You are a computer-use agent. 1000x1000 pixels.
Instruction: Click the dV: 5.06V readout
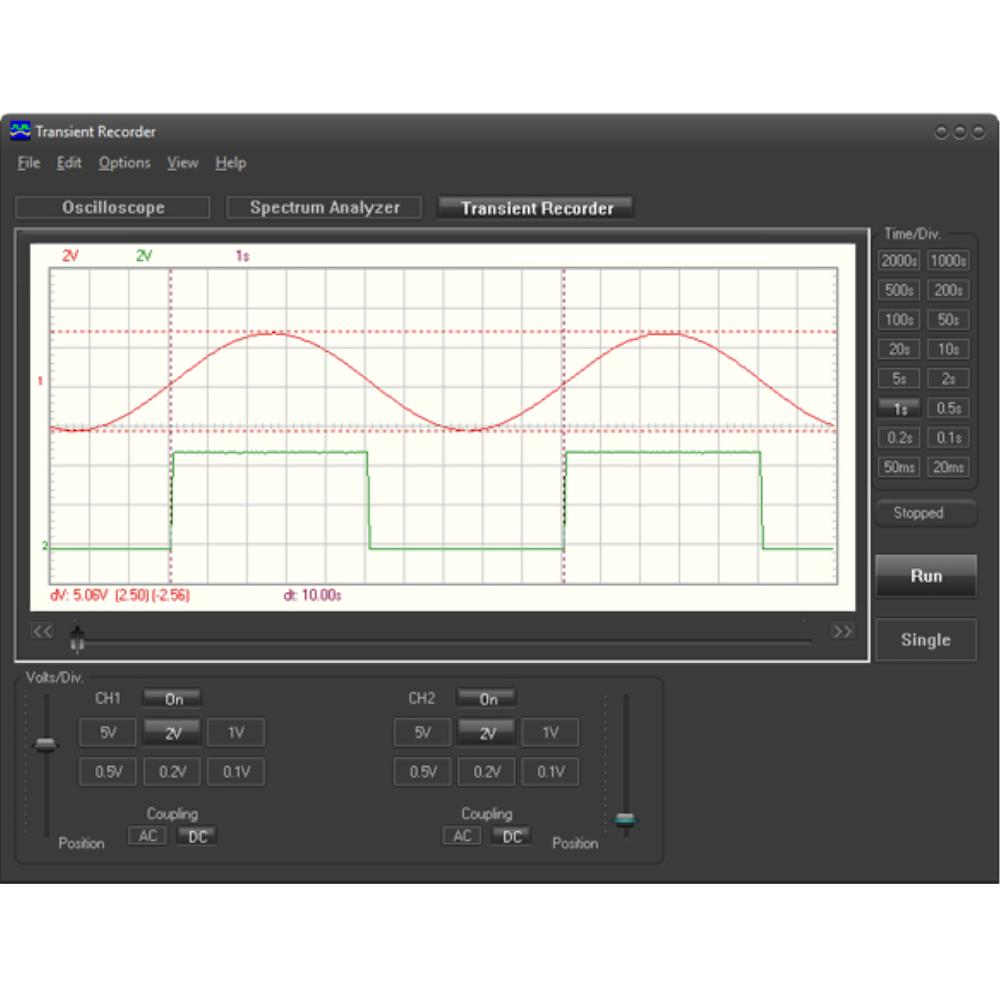point(120,595)
